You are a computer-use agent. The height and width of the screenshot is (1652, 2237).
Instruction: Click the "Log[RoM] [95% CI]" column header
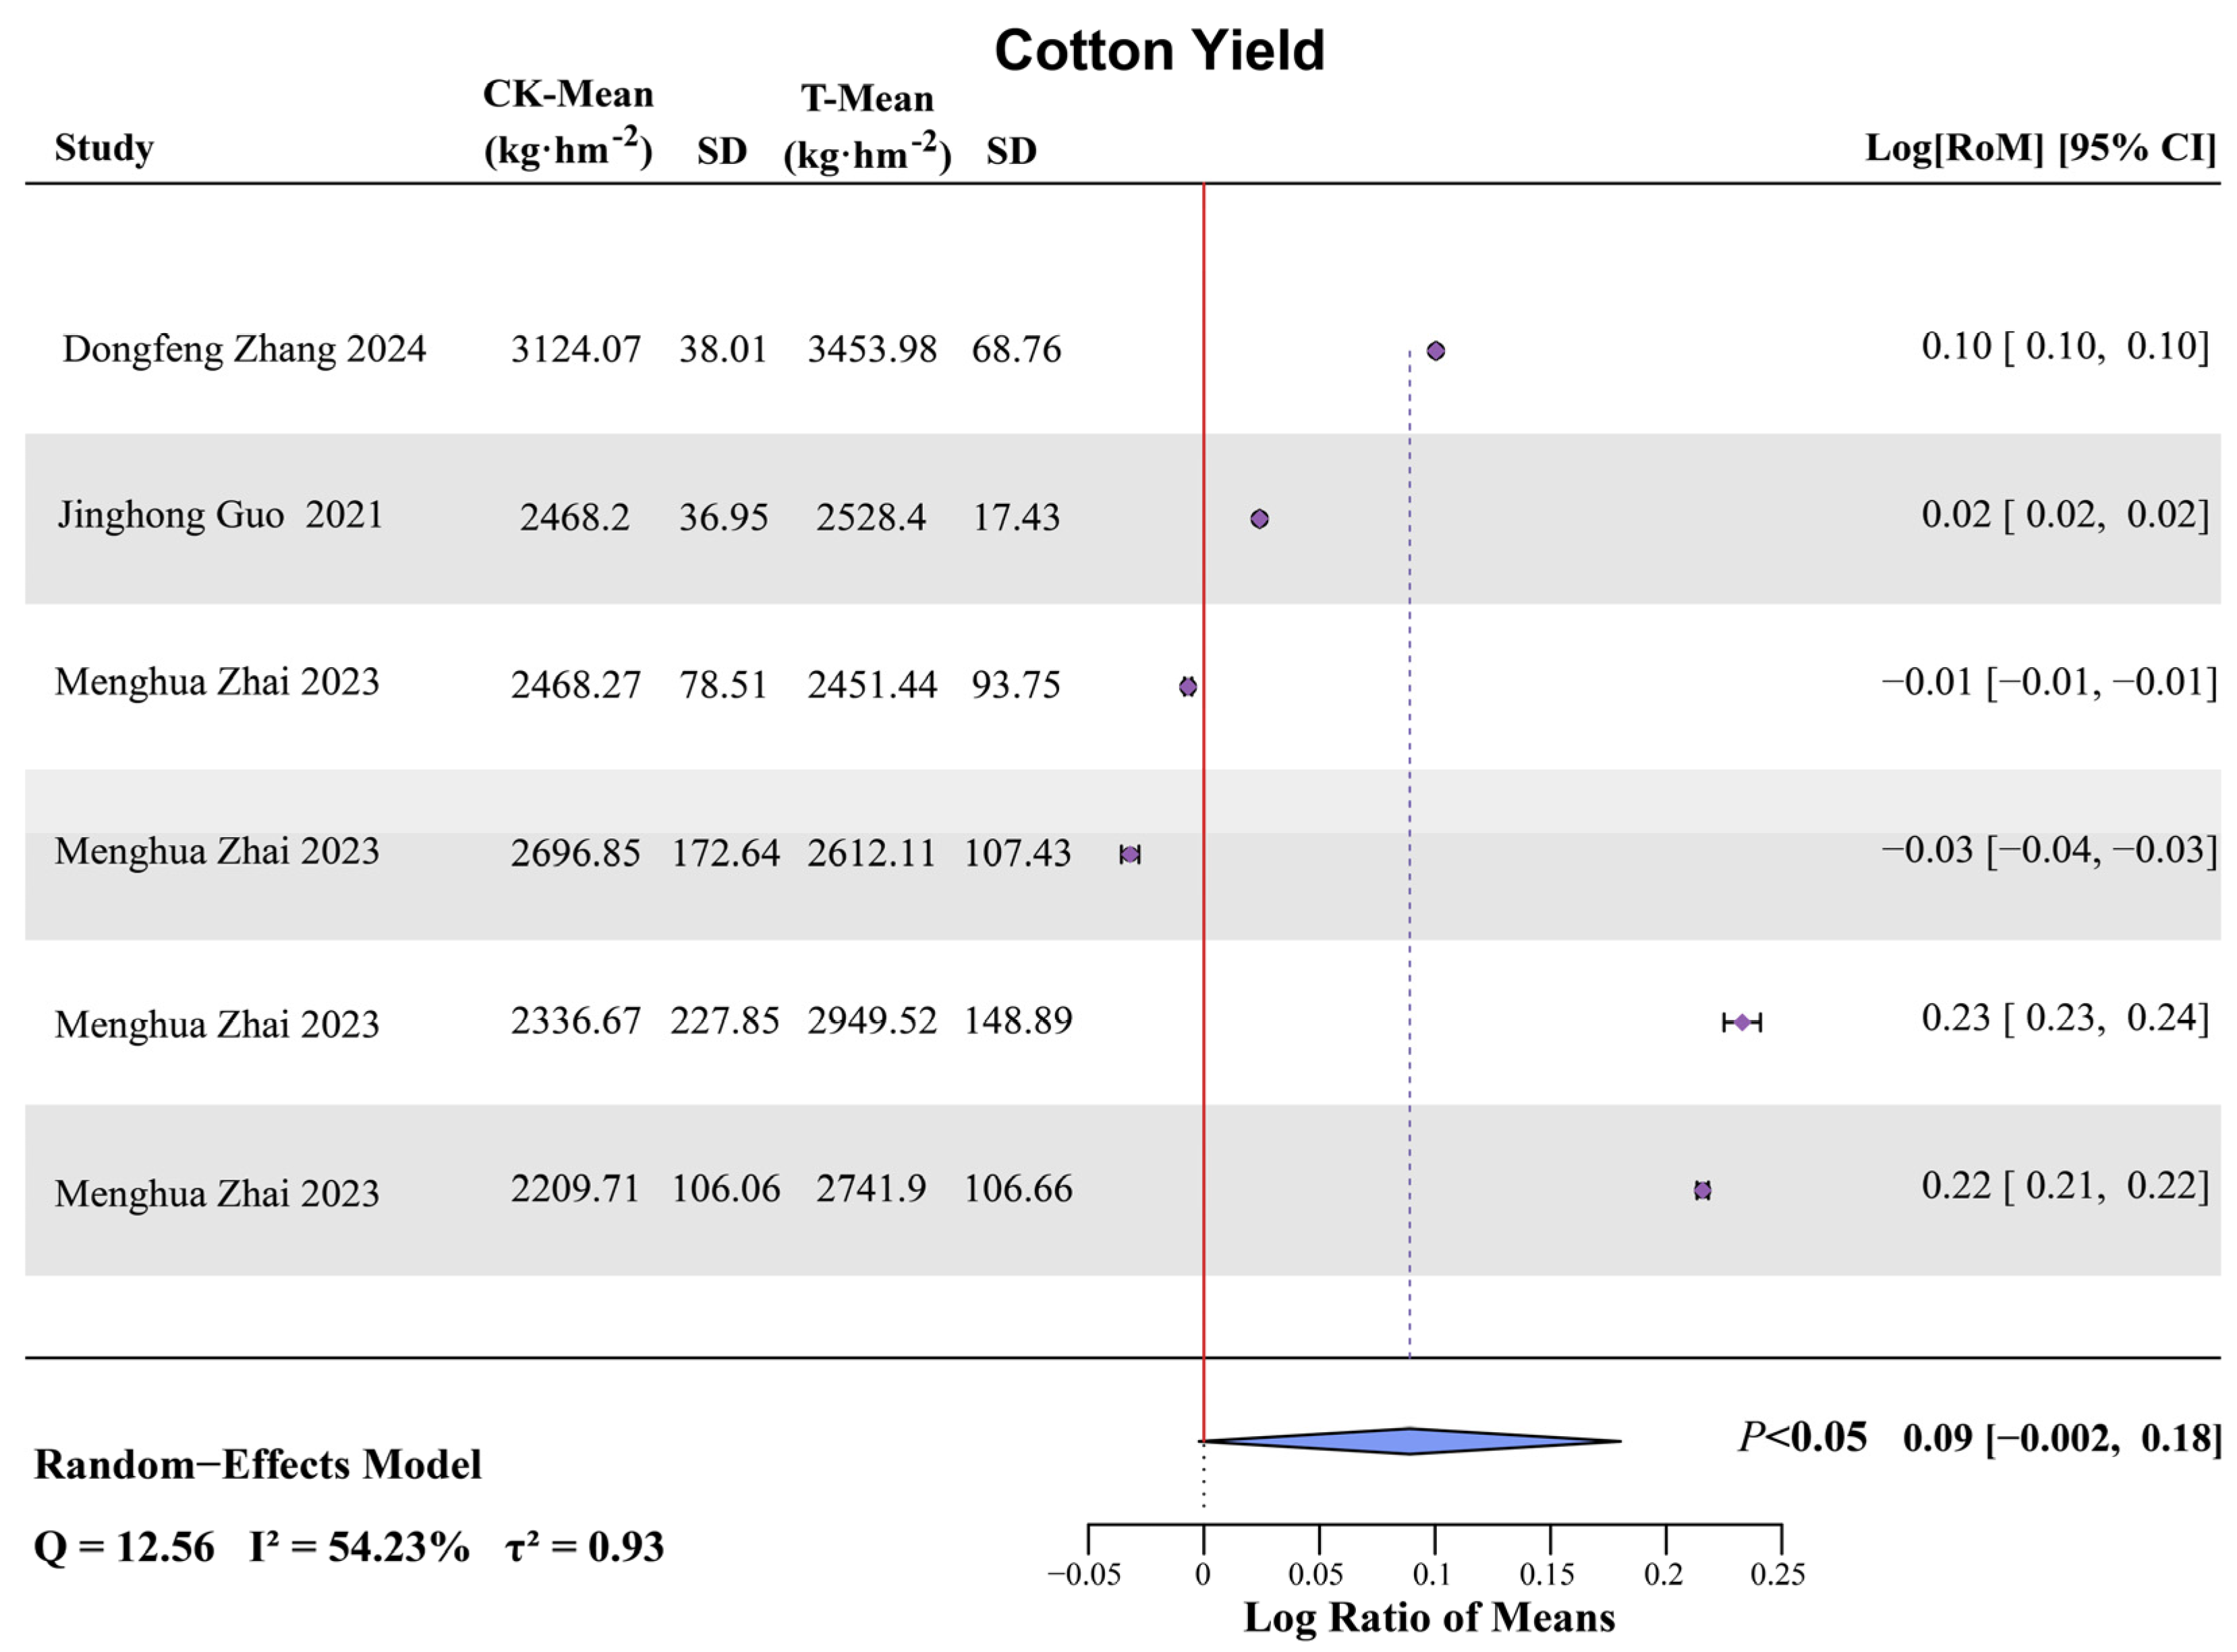pos(2040,148)
